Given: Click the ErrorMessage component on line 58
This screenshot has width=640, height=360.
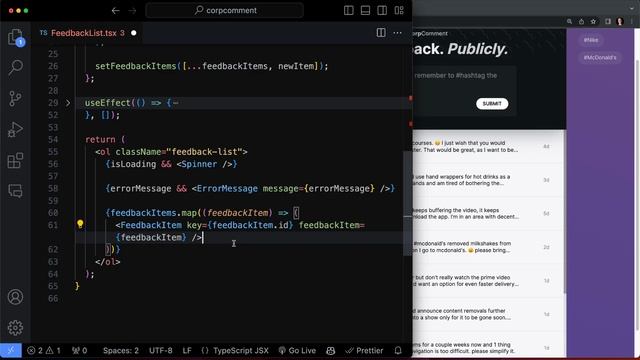Looking at the screenshot, I should (227, 189).
